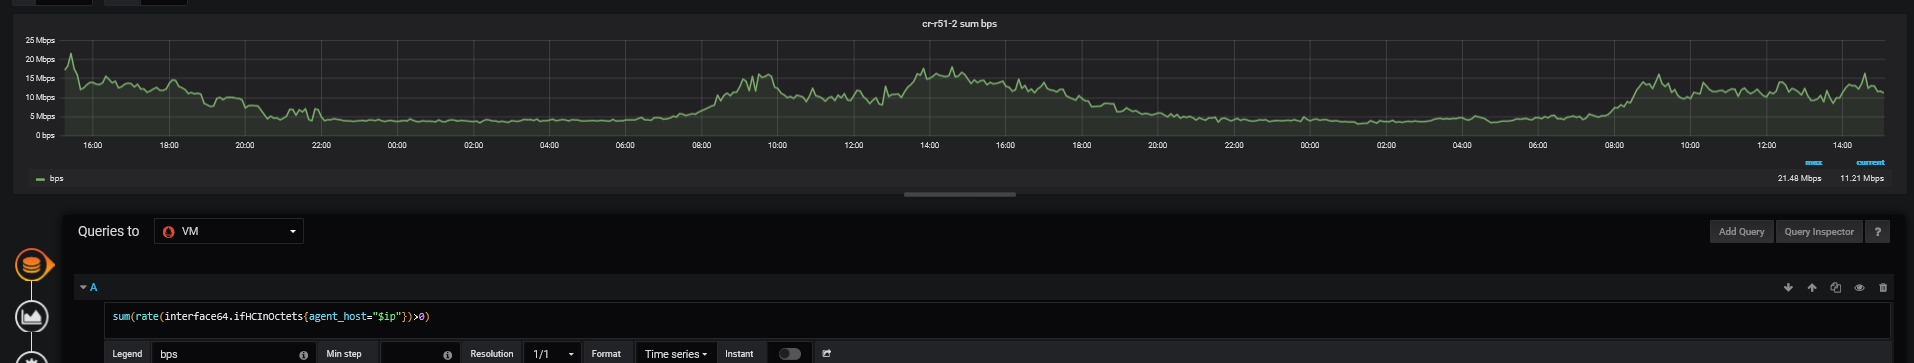Toggle the bps series in legend
Viewport: 1914px width, 363px height.
(56, 179)
